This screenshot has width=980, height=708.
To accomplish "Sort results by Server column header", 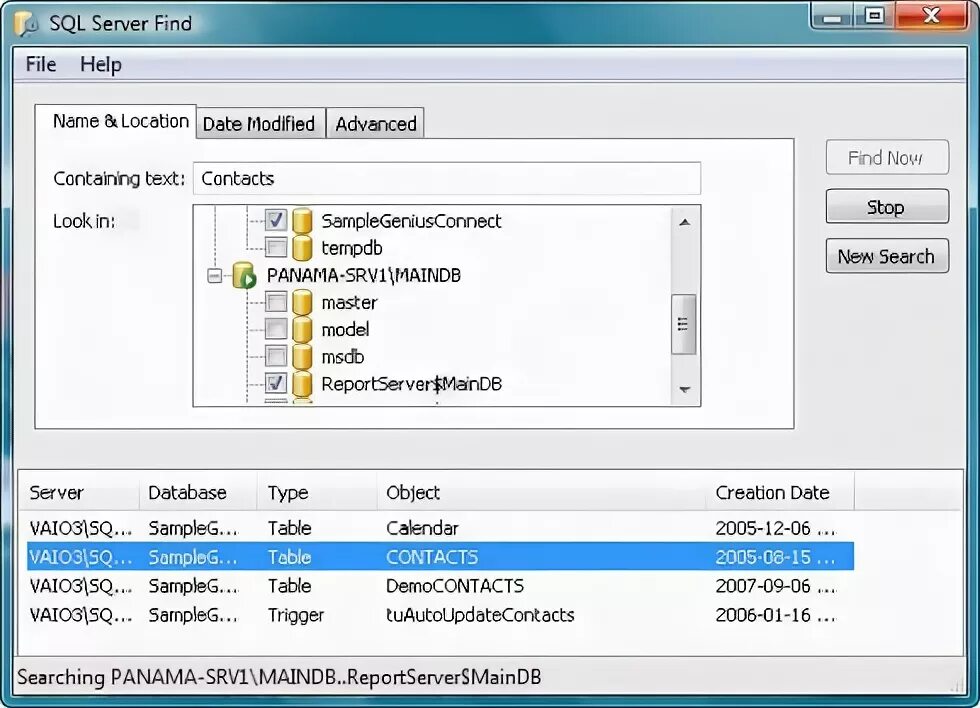I will [x=78, y=493].
